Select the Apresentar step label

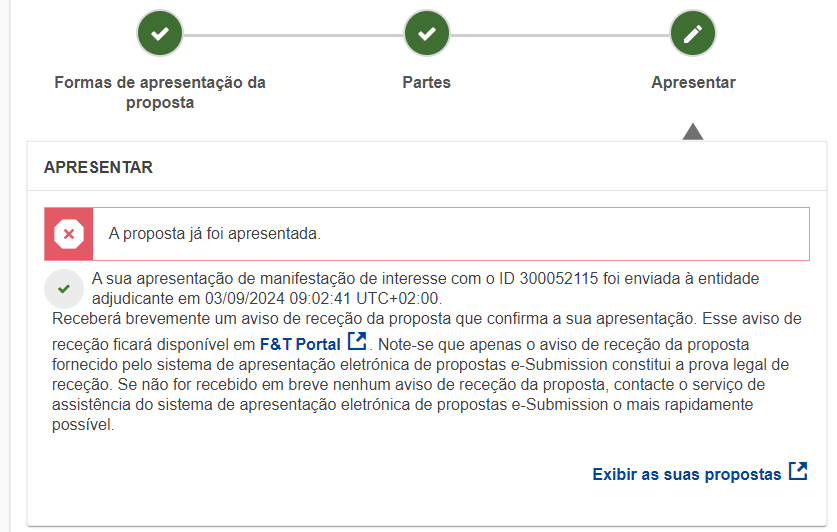point(693,82)
